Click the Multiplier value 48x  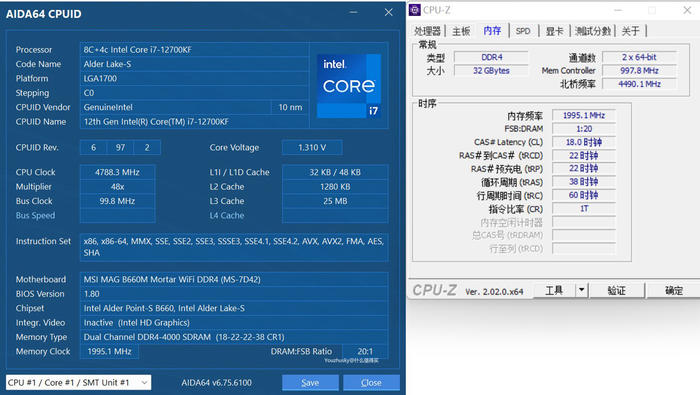coord(117,187)
